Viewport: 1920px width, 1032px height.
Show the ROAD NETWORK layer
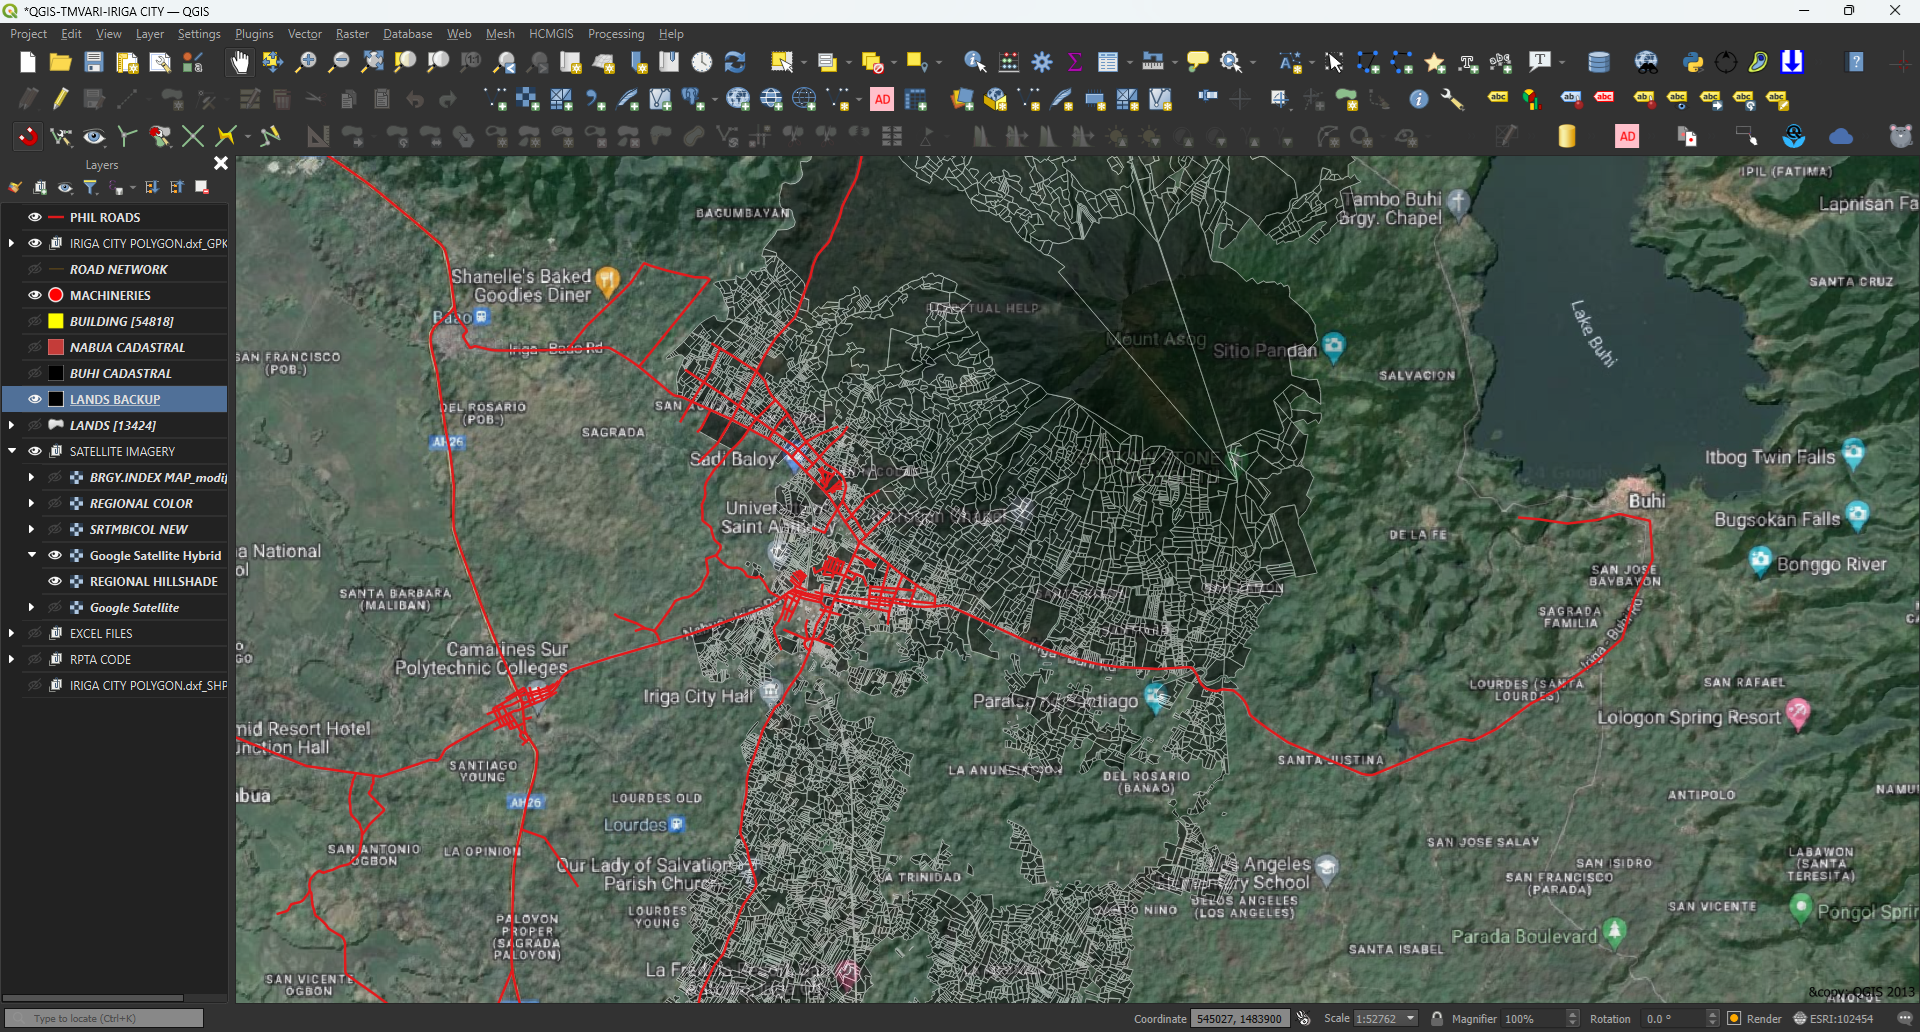click(34, 269)
